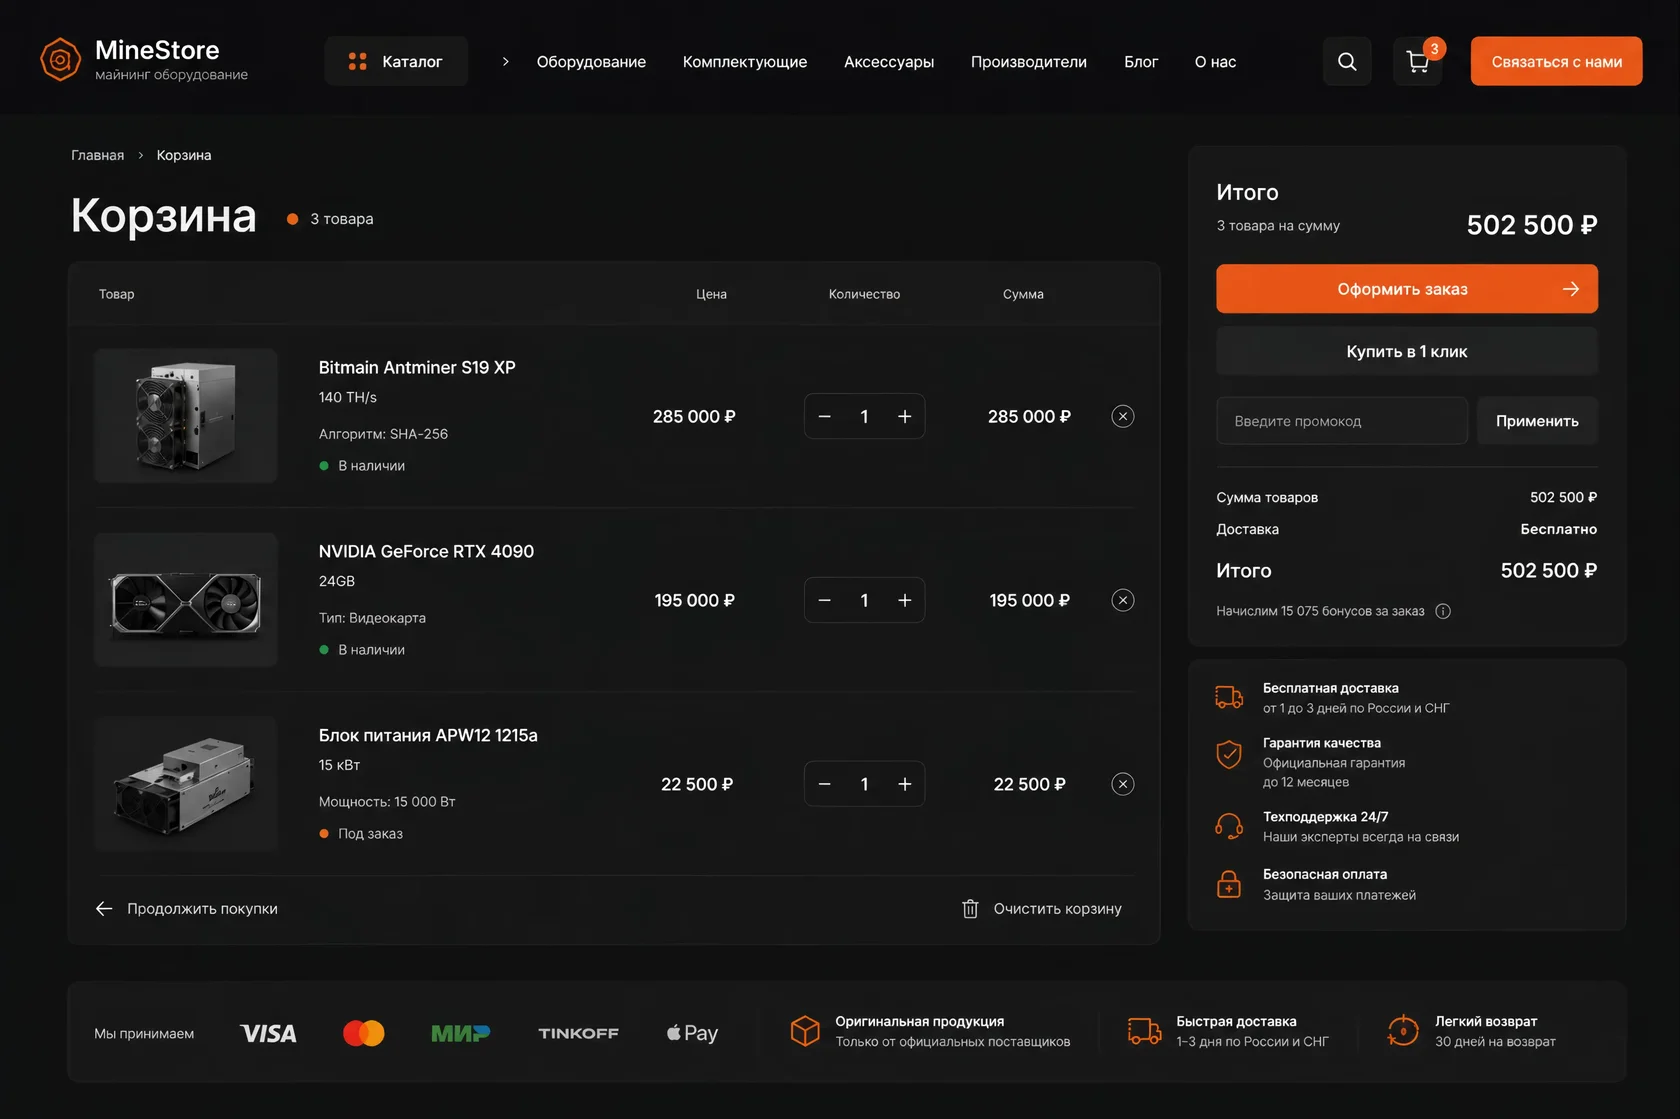Open the shopping cart icon
Image resolution: width=1680 pixels, height=1119 pixels.
(x=1418, y=61)
